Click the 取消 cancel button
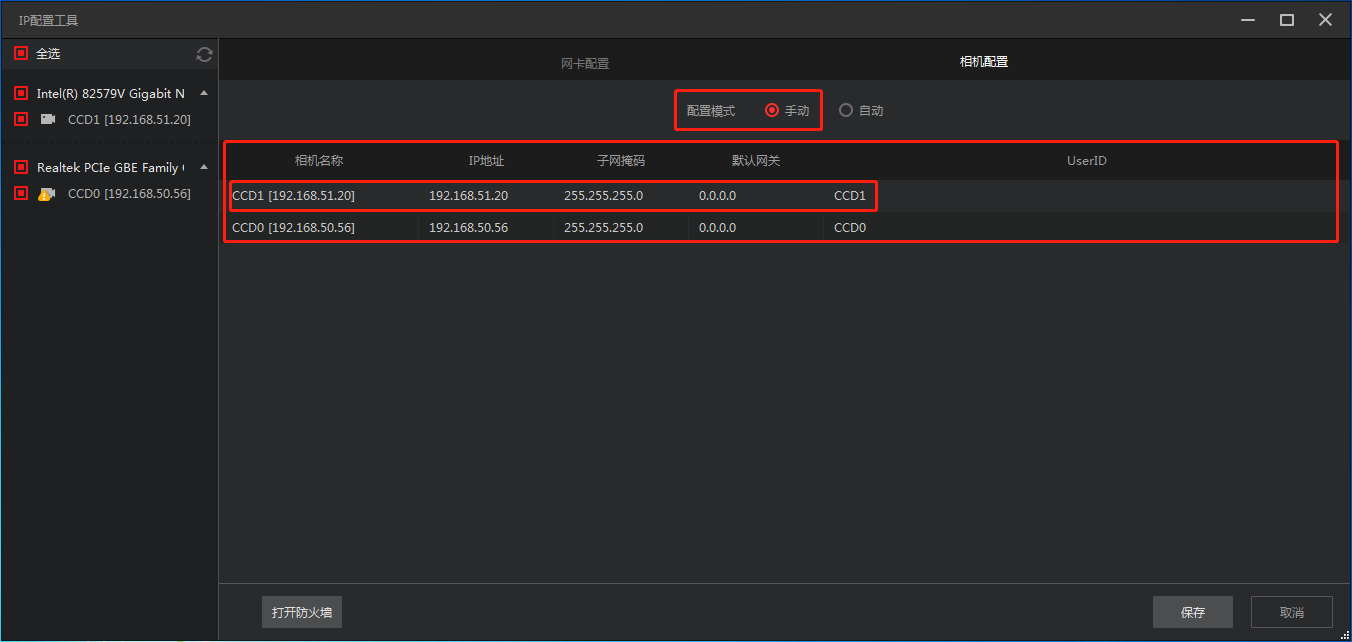This screenshot has height=642, width=1352. point(1291,612)
